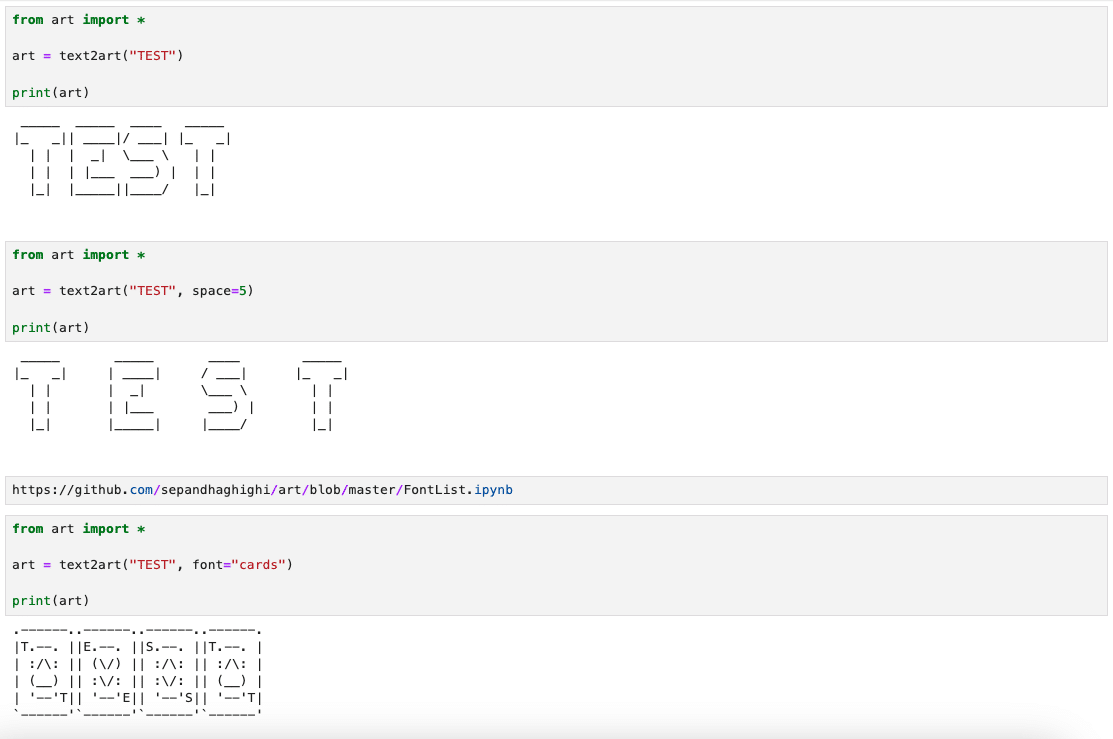The height and width of the screenshot is (739, 1113).
Task: Click 'print(art)' in the second cell
Action: (x=50, y=328)
